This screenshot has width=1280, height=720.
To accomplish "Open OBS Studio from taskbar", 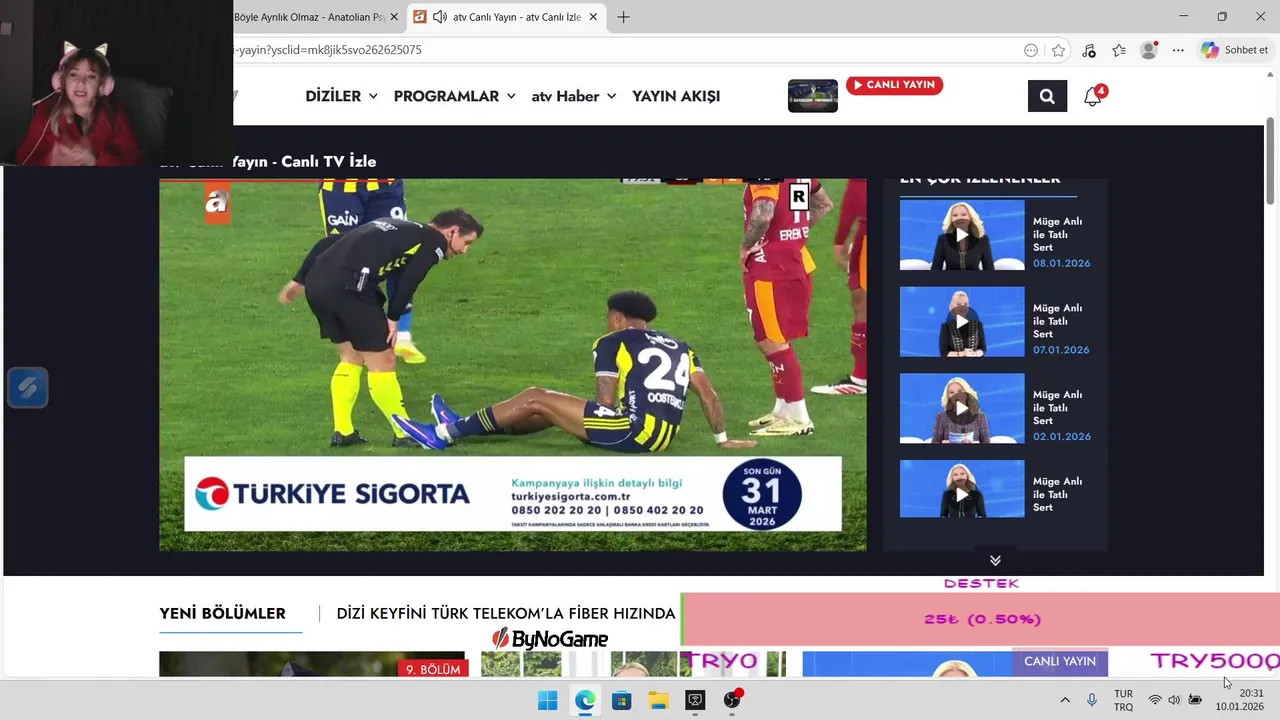I will coord(732,700).
